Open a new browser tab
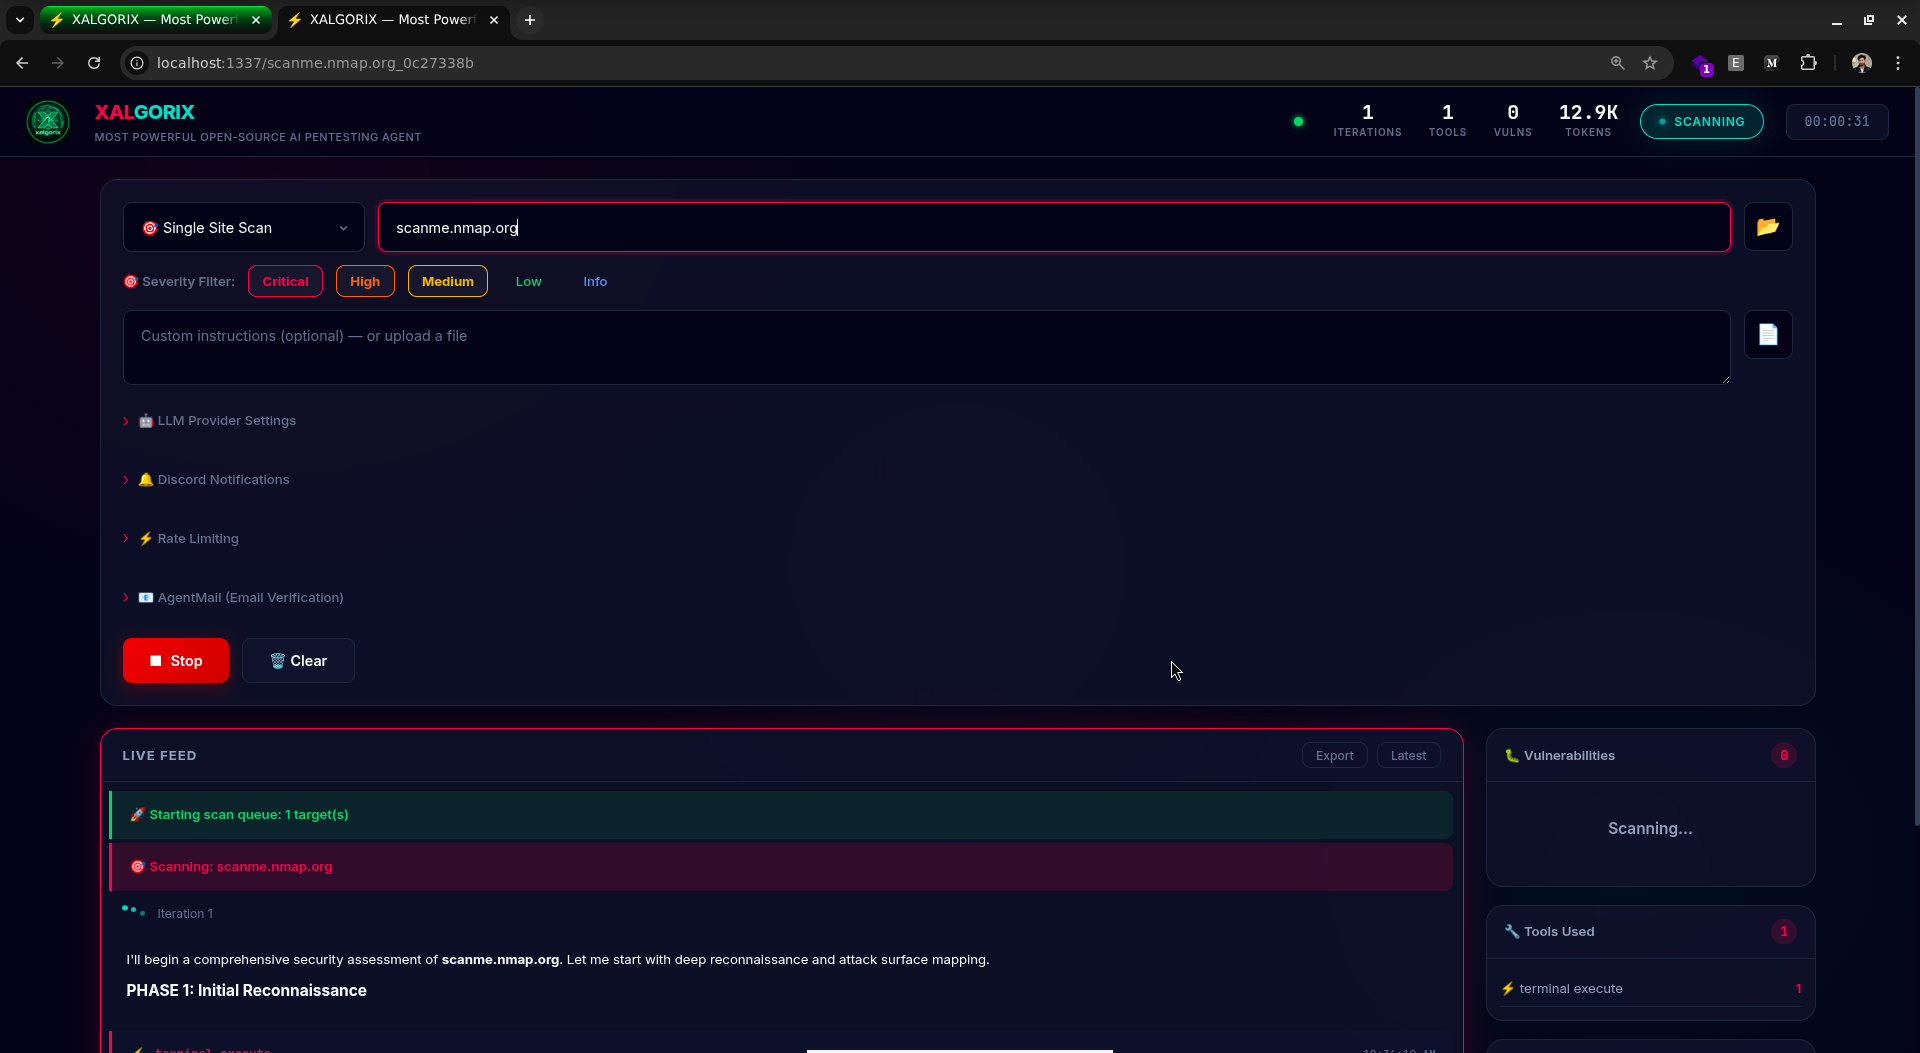This screenshot has height=1053, width=1920. tap(530, 20)
